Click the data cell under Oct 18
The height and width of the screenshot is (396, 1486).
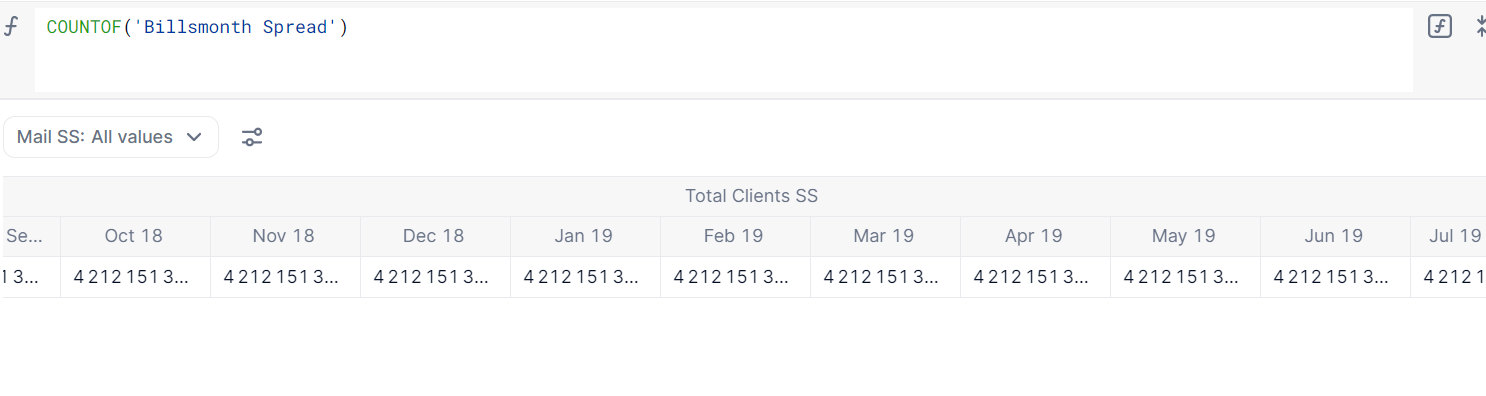135,277
